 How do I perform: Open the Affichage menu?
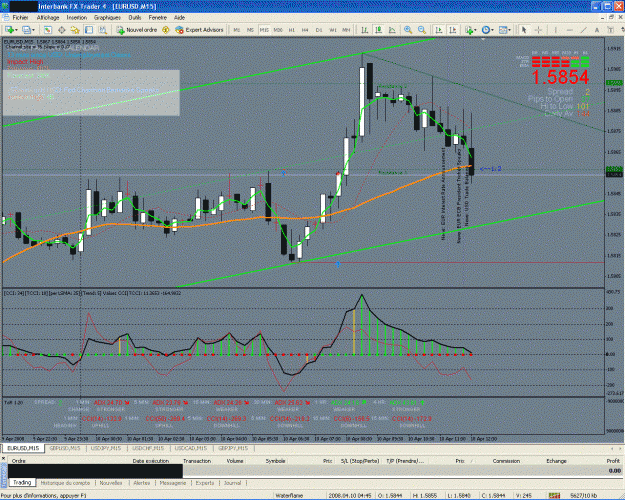48,18
